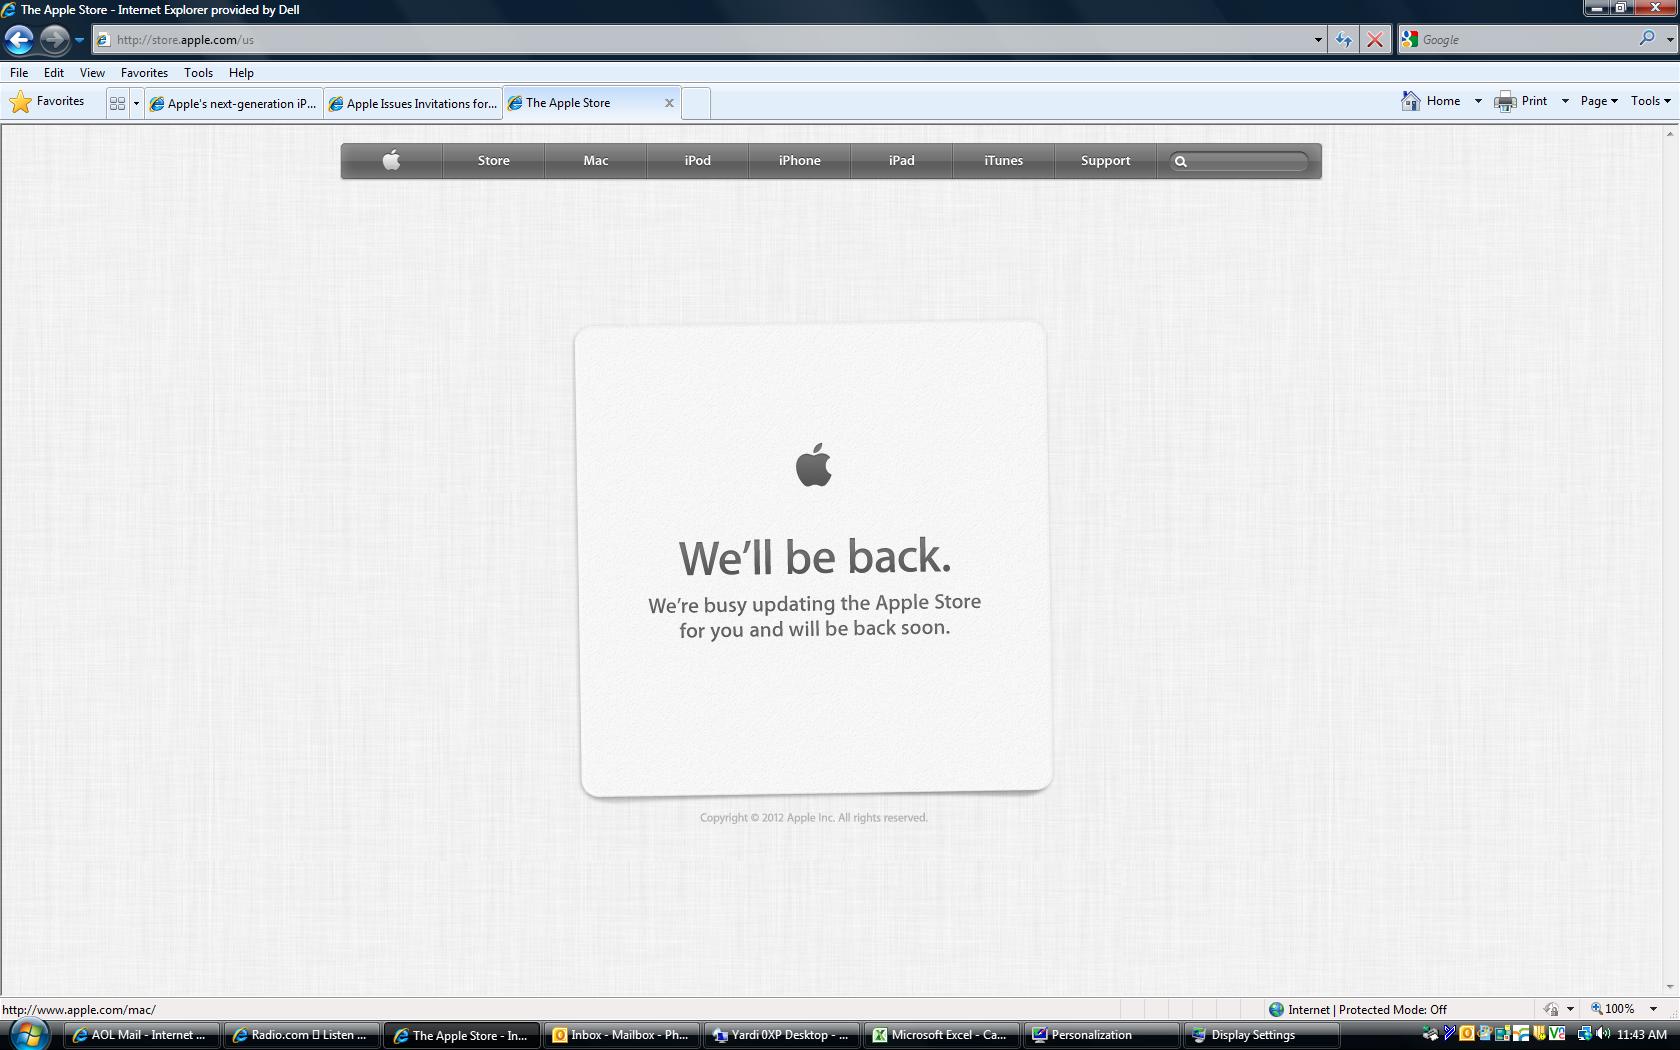Expand the address bar history dropdown
Screen dimensions: 1680x1050
(1317, 40)
